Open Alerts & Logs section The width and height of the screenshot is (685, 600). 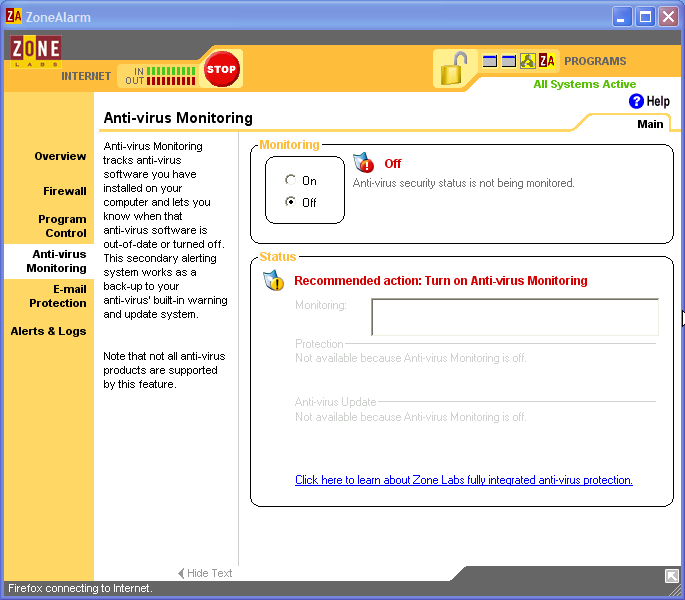point(48,331)
